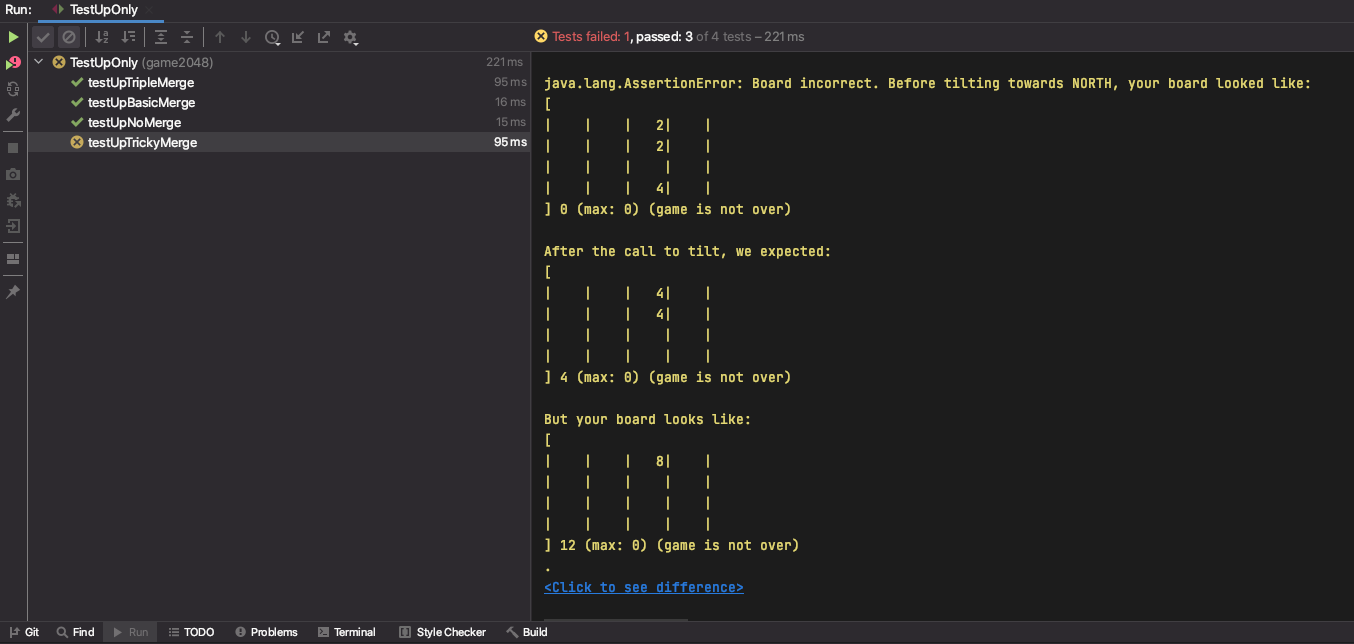The width and height of the screenshot is (1354, 644).
Task: Import tests from file icon
Action: tap(298, 37)
